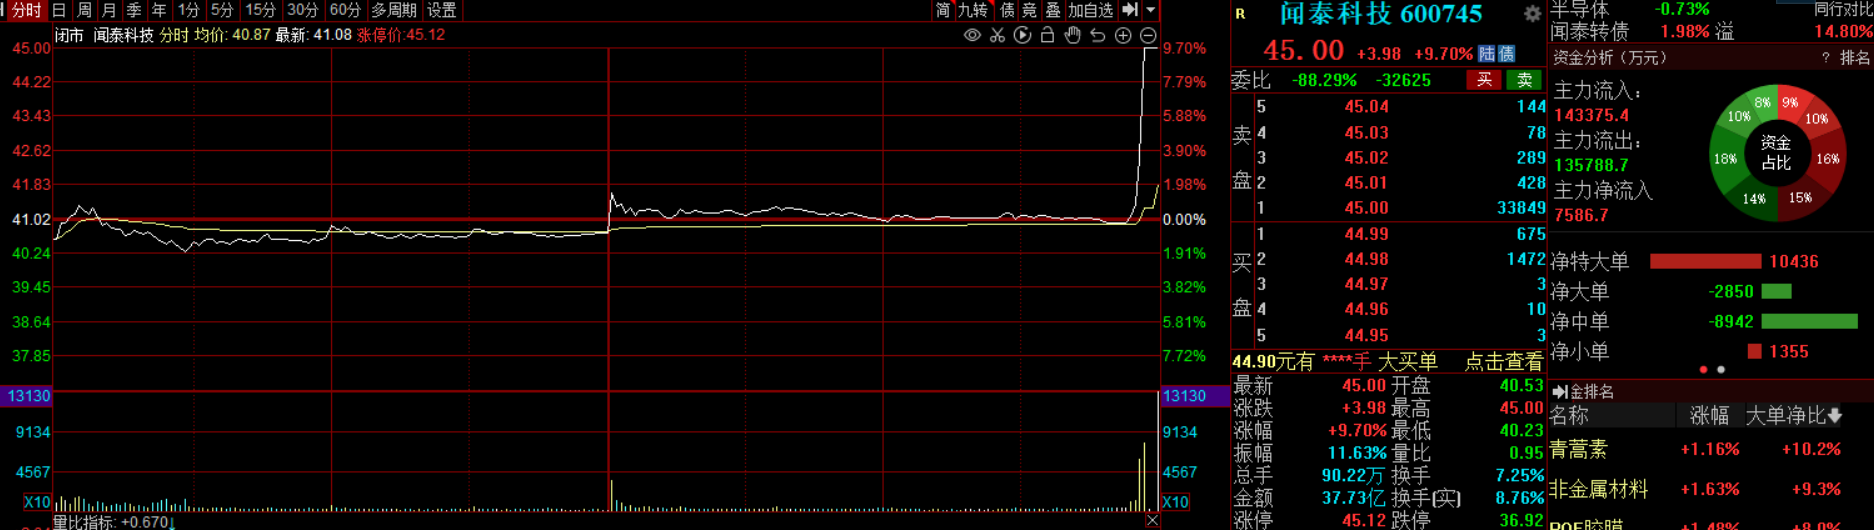The height and width of the screenshot is (530, 1874).
Task: Click the undo arrow icon
Action: (1098, 35)
